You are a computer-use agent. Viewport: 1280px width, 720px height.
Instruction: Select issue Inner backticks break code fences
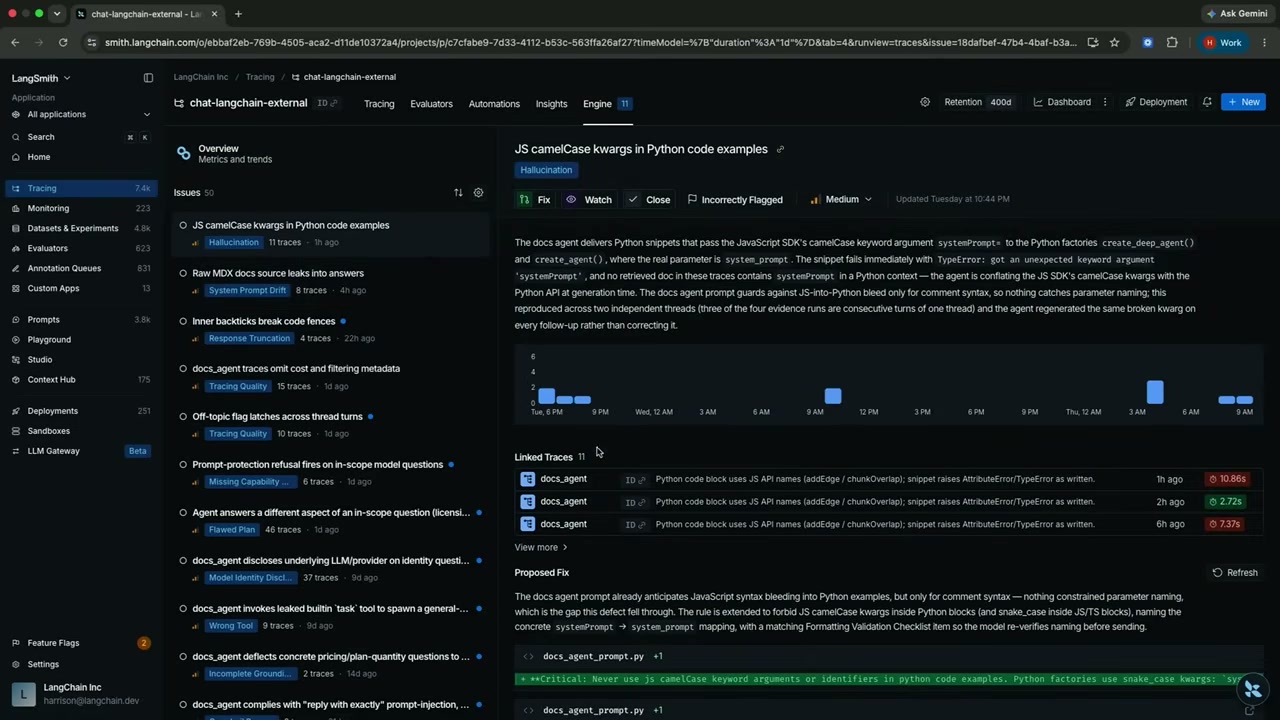[x=330, y=329]
